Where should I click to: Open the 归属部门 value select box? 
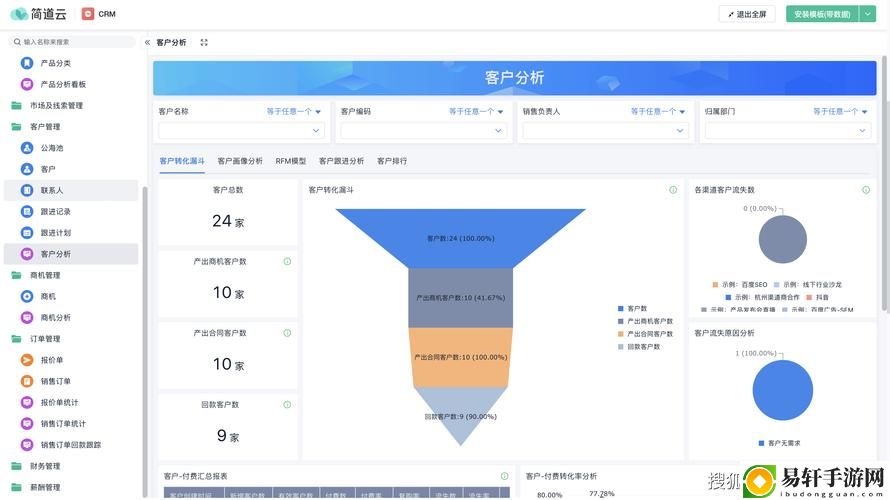[788, 131]
